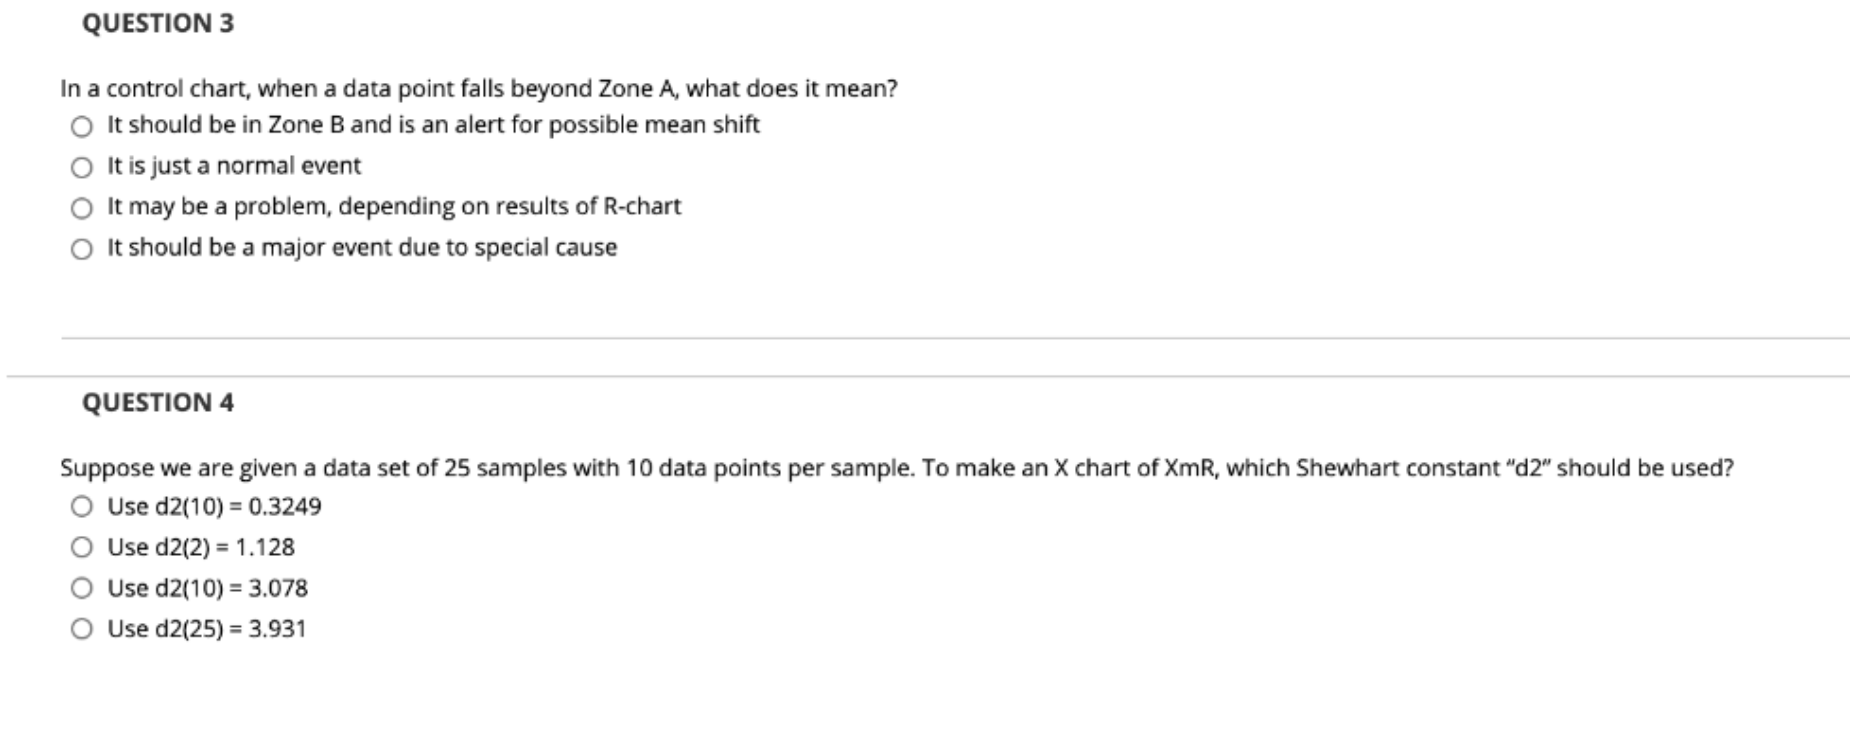Click answer label "d2(2) = 1.128"
Viewport: 1850px width, 730px height.
[x=201, y=547]
